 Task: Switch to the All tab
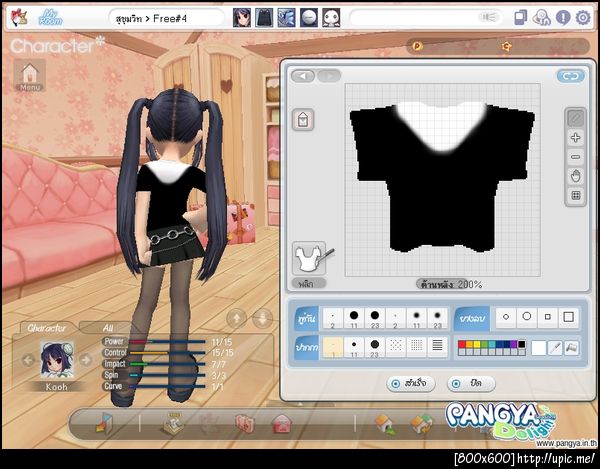coord(108,328)
